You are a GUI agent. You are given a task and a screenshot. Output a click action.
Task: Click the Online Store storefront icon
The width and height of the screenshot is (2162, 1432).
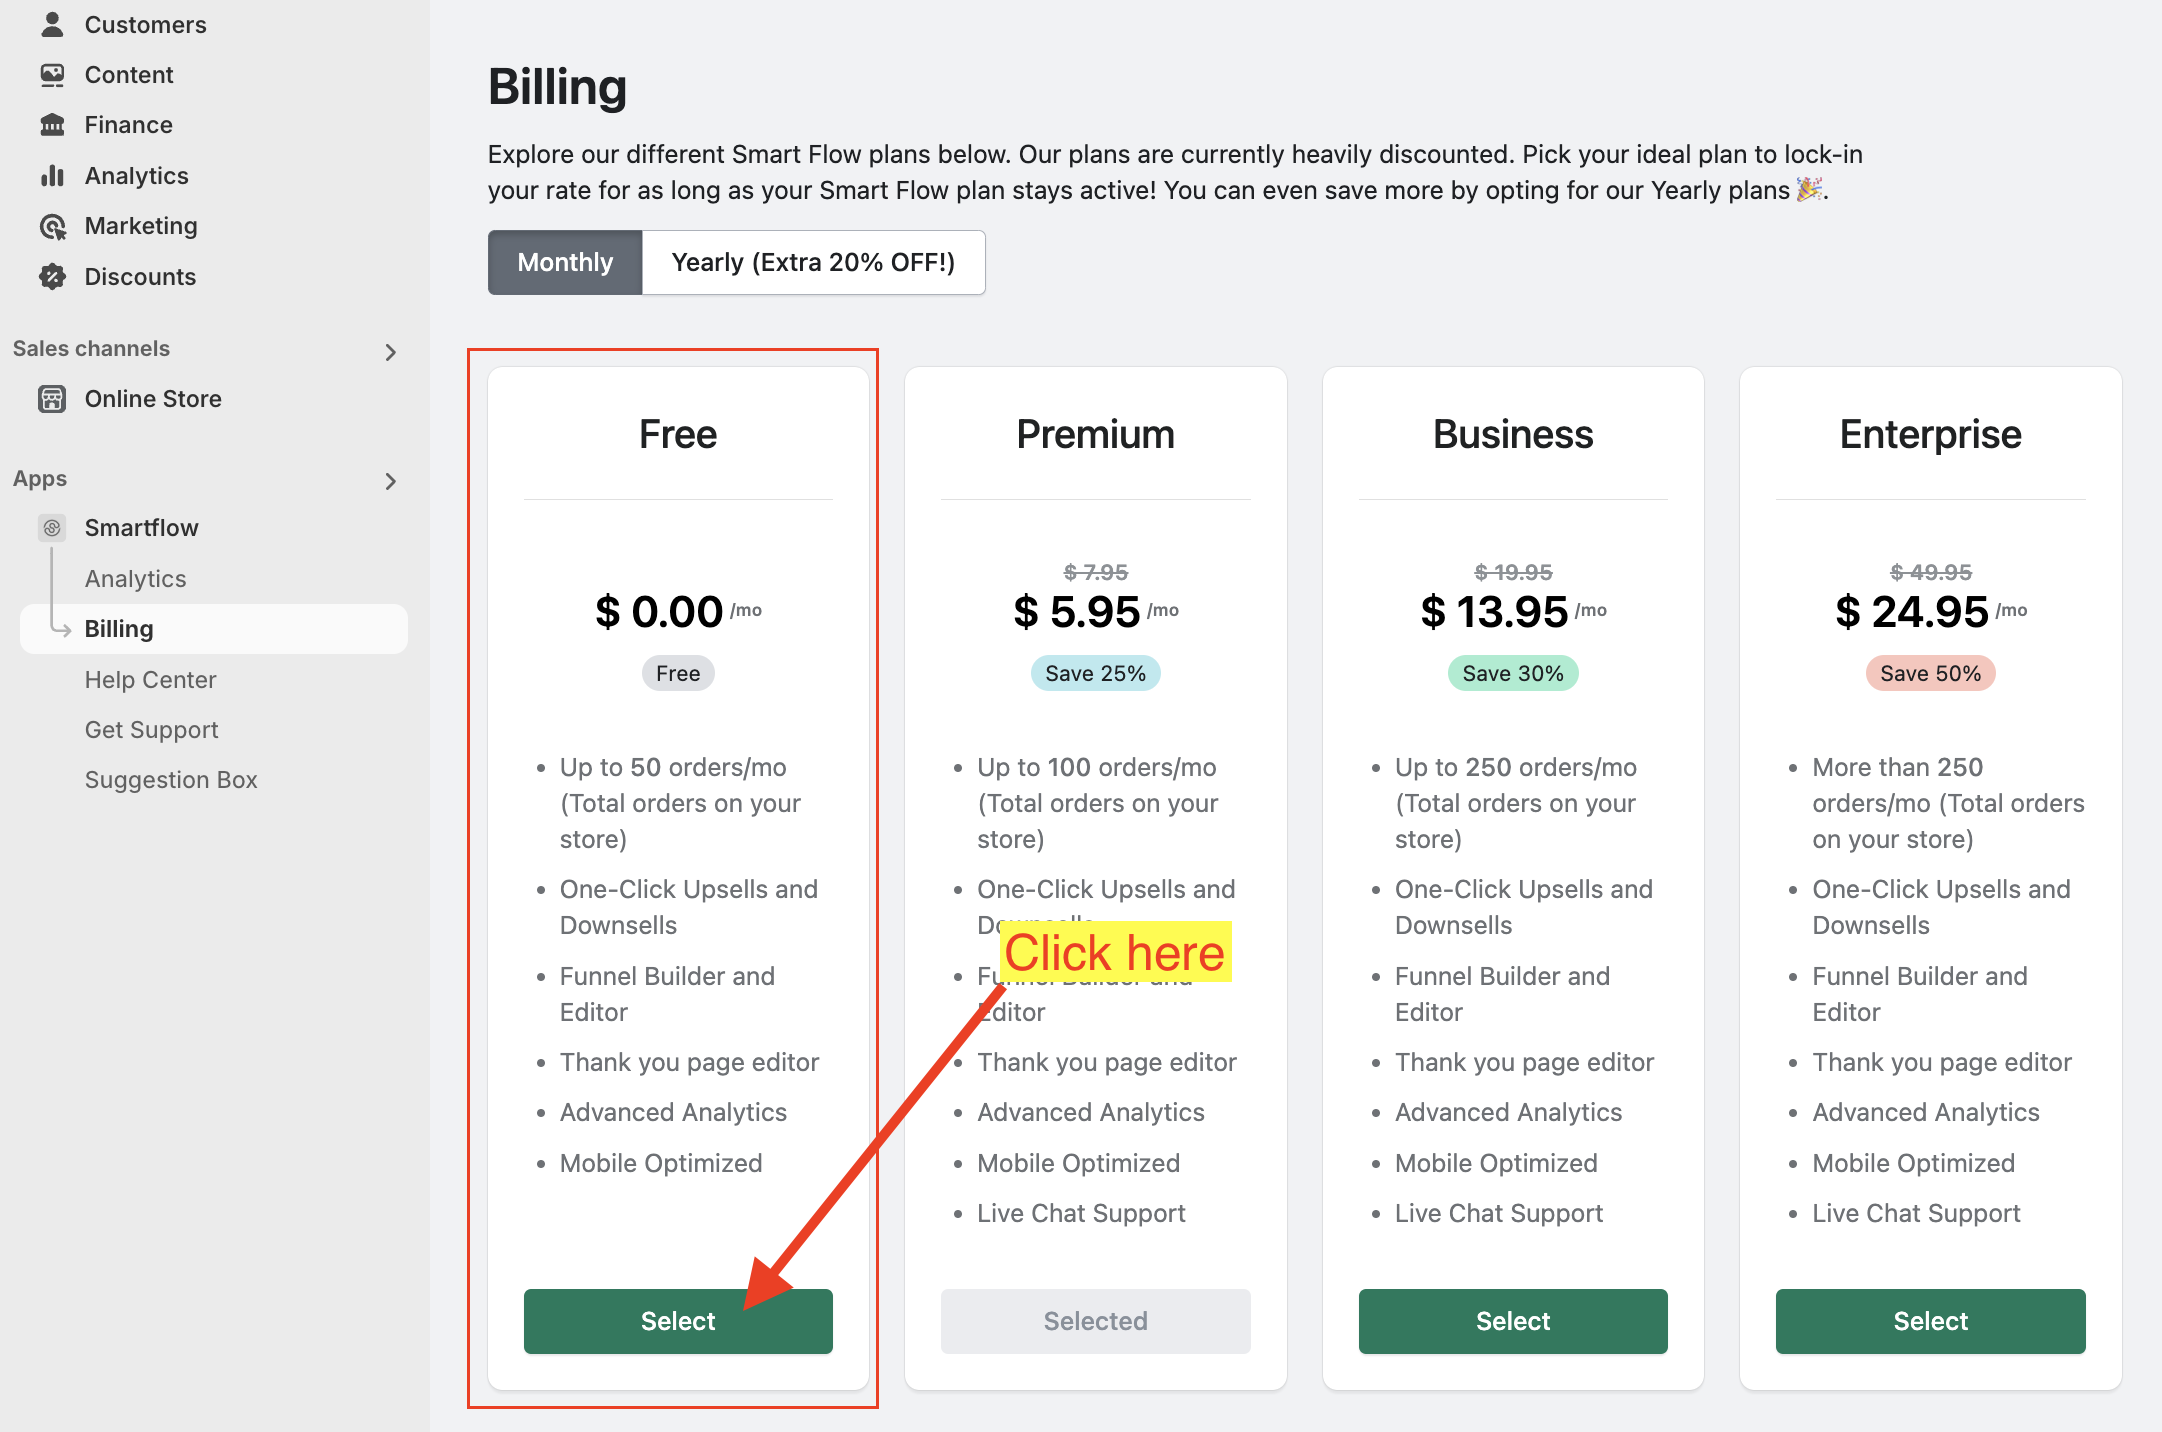coord(52,399)
